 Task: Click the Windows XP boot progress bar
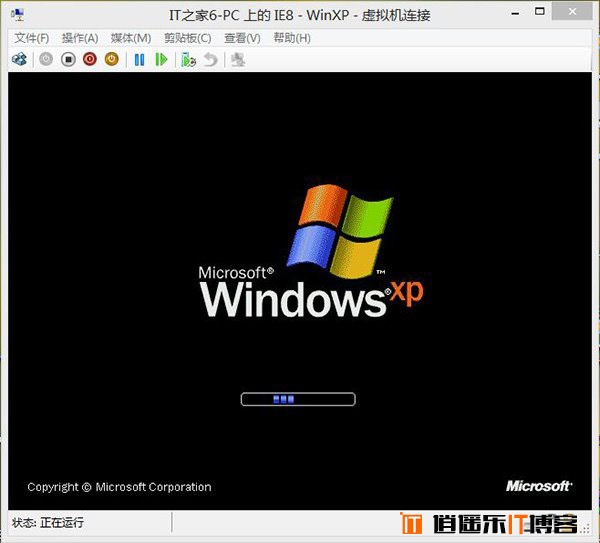pos(298,399)
